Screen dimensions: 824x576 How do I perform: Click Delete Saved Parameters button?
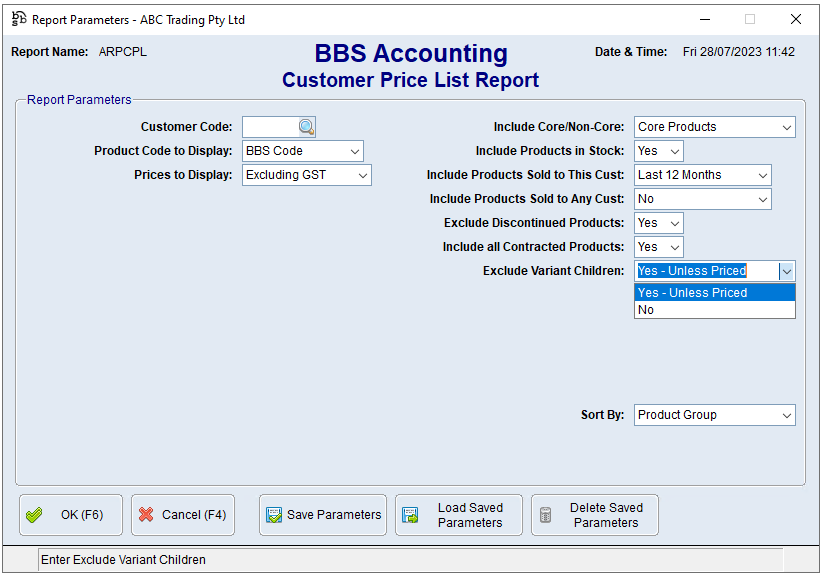594,515
